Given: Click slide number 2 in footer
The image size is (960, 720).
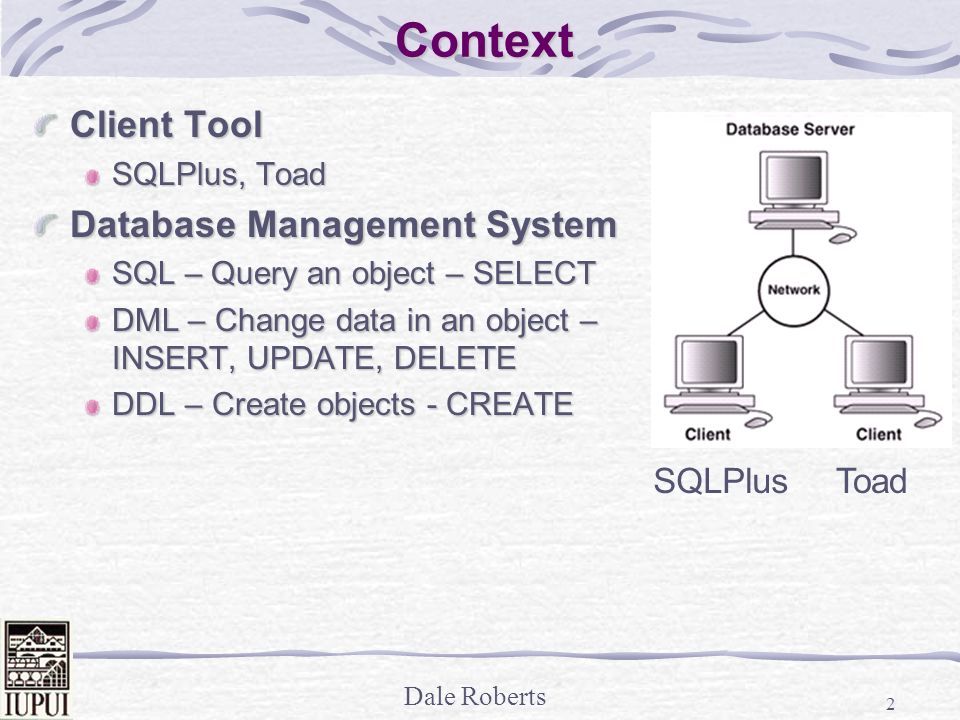Looking at the screenshot, I should pyautogui.click(x=890, y=703).
